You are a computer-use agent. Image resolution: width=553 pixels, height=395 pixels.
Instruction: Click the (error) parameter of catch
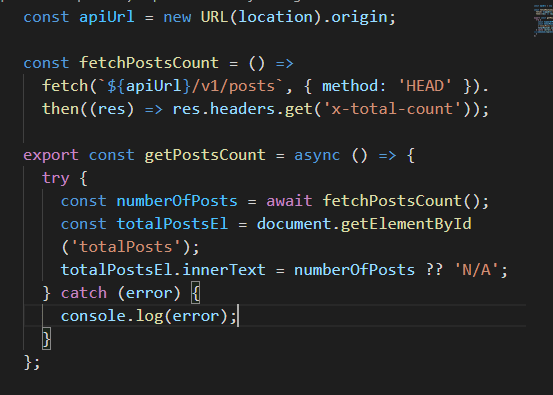click(x=149, y=293)
